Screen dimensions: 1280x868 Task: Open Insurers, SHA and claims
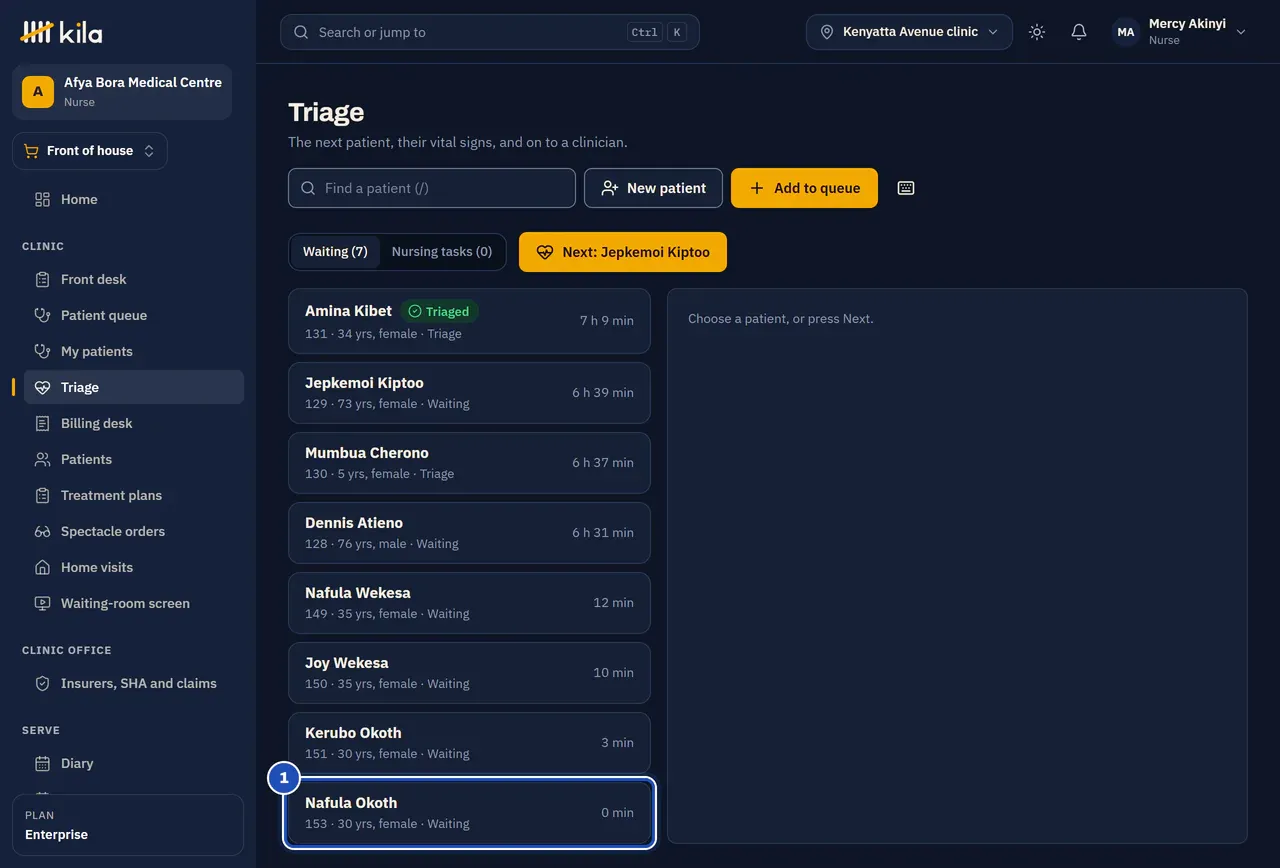(x=134, y=683)
